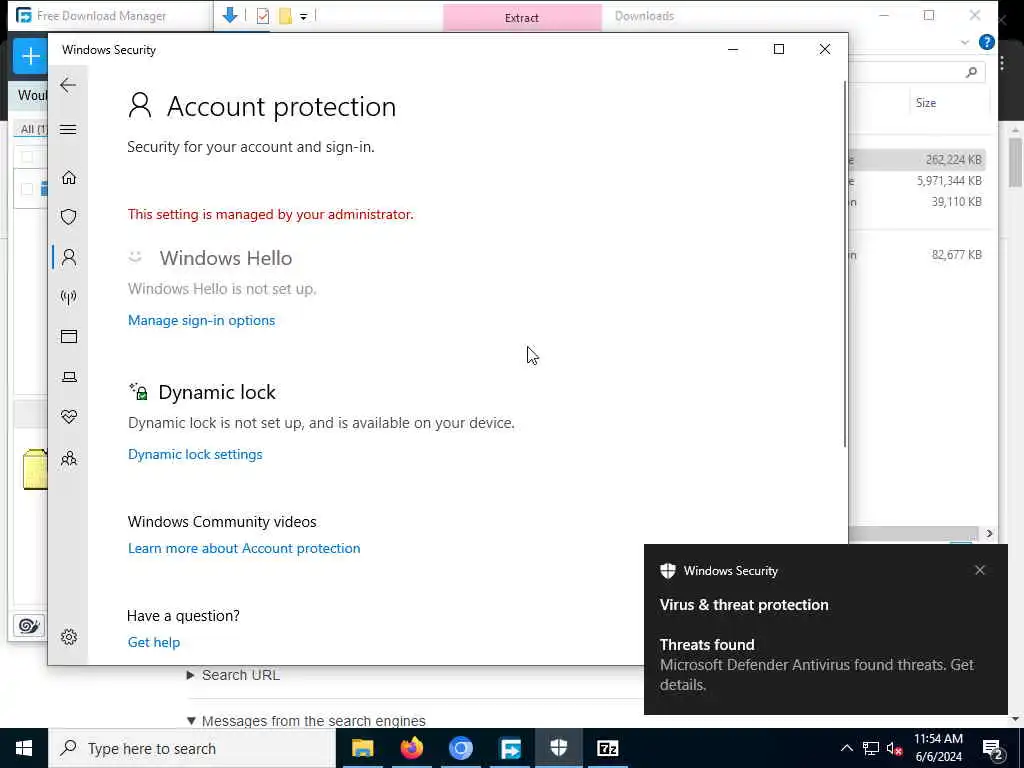
Task: Click the Explorer search magnifier icon
Action: 971,72
